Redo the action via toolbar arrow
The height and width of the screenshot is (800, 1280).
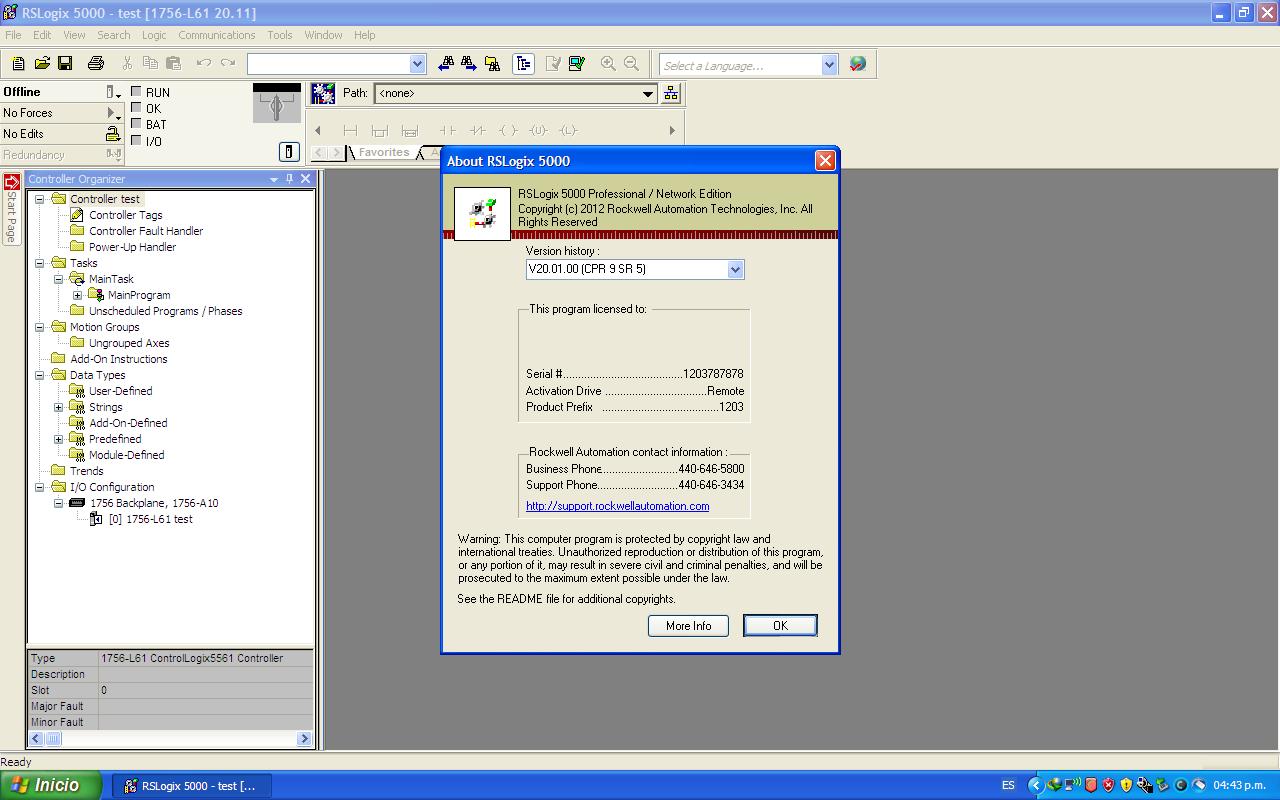click(x=228, y=63)
